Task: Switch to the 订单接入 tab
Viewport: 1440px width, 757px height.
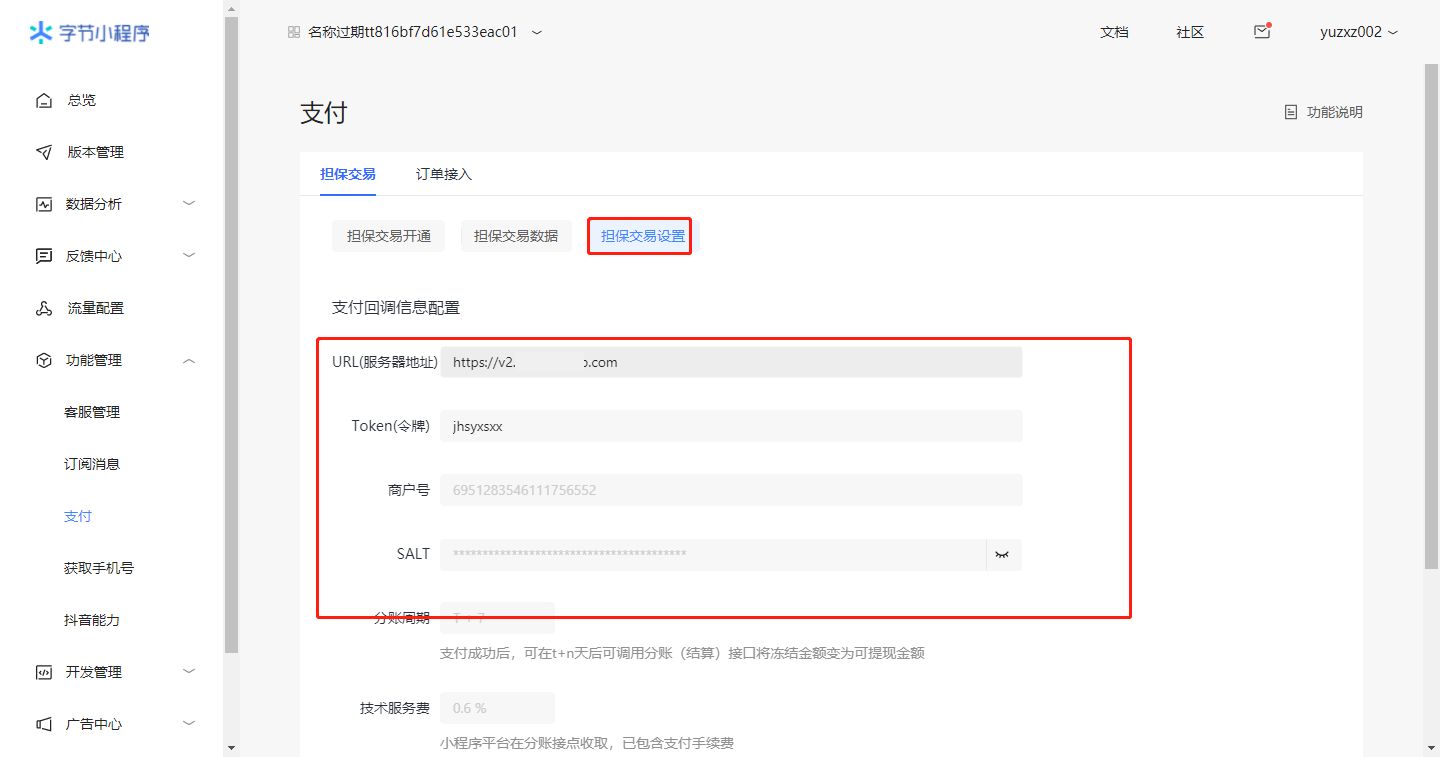Action: click(444, 174)
